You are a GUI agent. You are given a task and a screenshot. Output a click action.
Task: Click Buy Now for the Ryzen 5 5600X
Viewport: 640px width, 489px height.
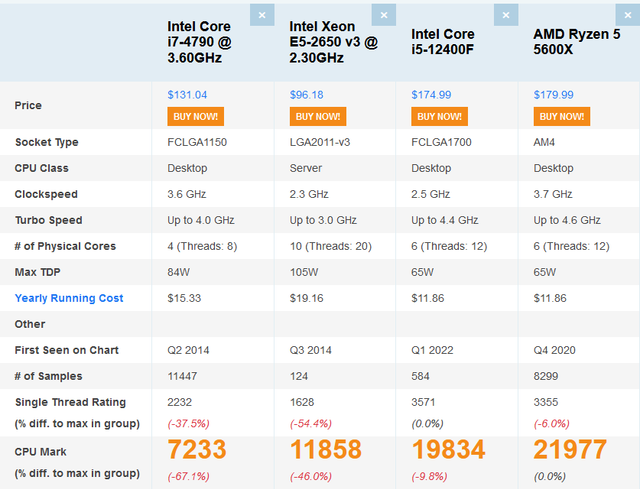tap(562, 116)
